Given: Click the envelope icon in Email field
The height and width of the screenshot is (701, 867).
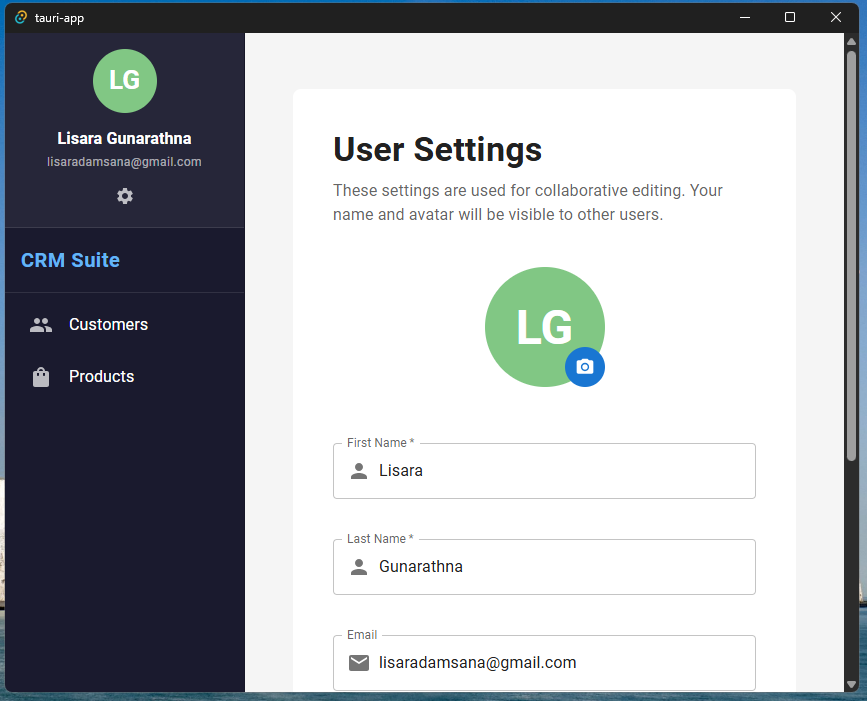Looking at the screenshot, I should 359,662.
